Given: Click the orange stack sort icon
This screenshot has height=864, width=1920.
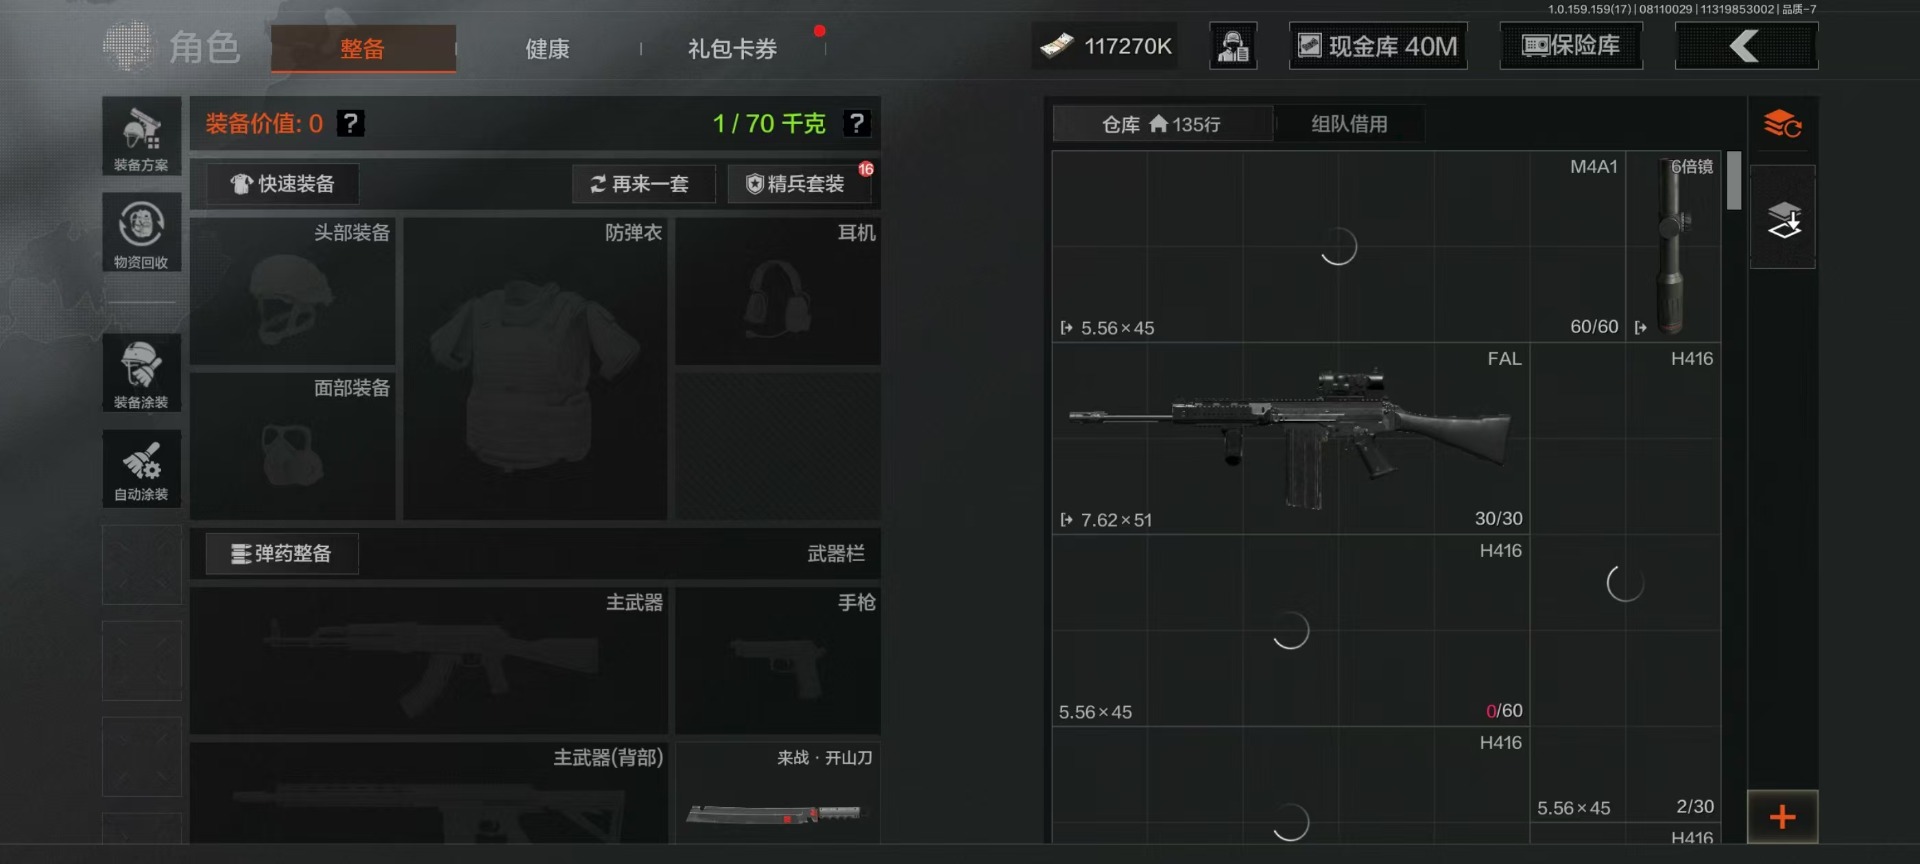Looking at the screenshot, I should pos(1782,125).
